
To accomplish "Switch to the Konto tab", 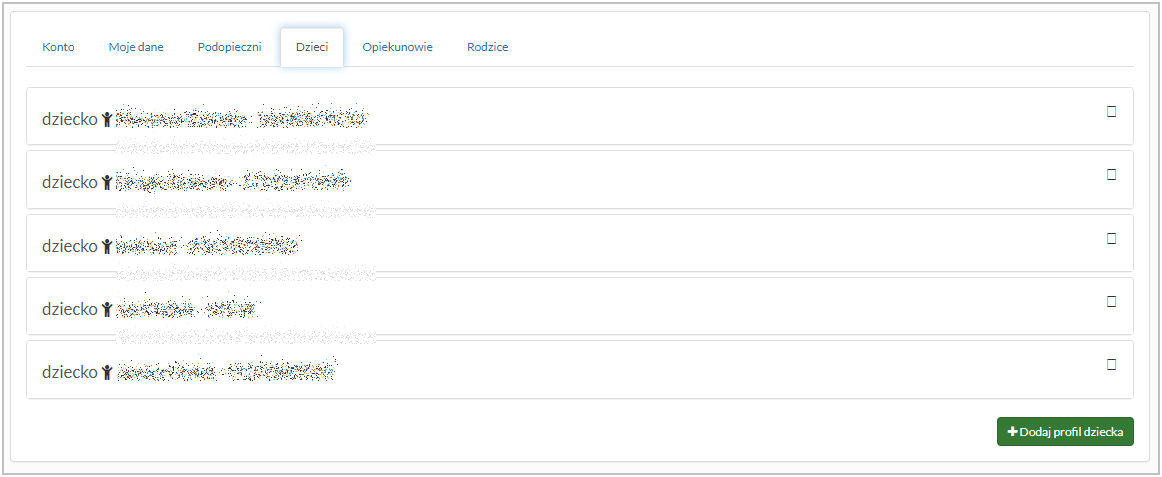I will tap(58, 47).
